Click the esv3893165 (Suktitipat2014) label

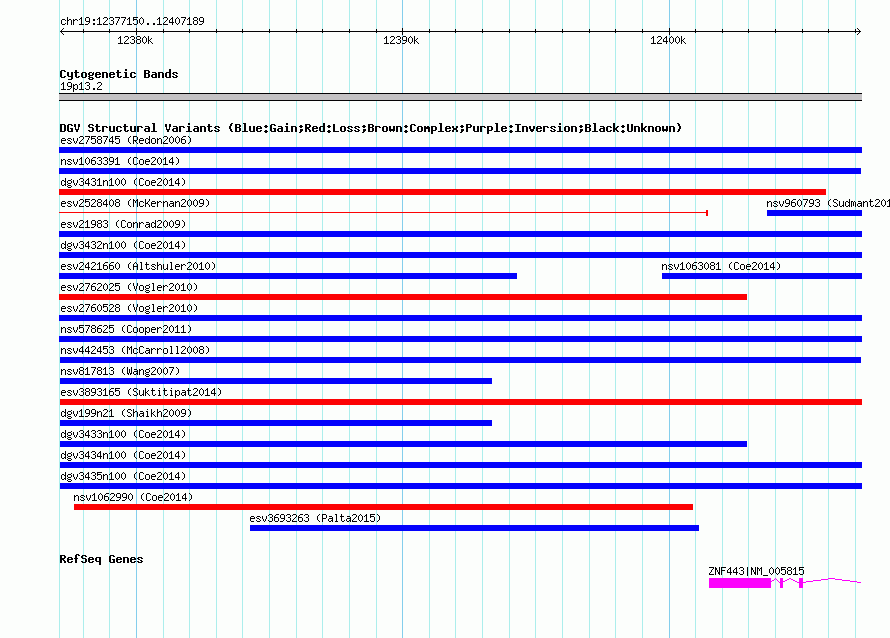coord(141,392)
